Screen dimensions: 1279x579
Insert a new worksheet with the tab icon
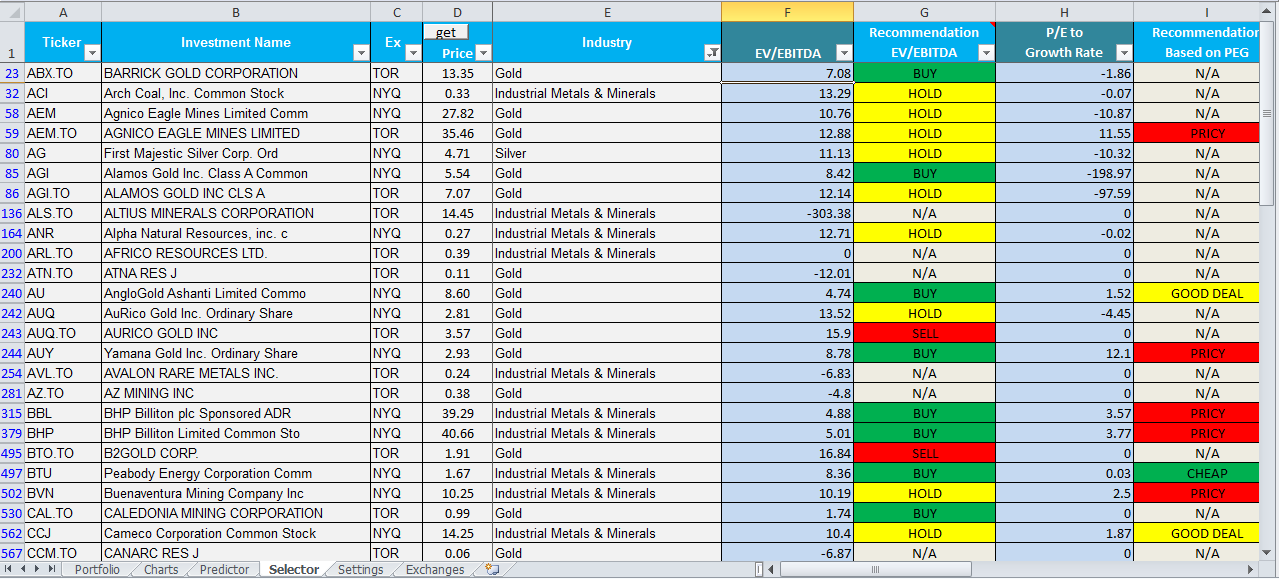point(492,570)
